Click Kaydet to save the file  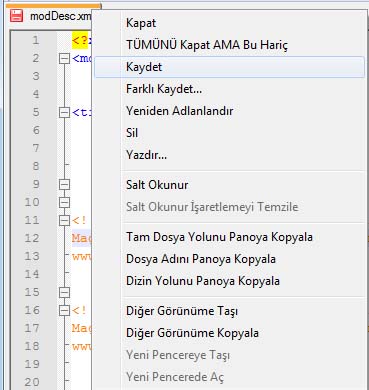tap(230, 67)
